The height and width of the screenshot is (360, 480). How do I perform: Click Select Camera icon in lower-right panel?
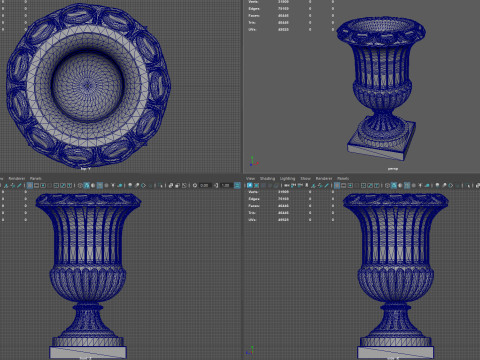[287, 185]
